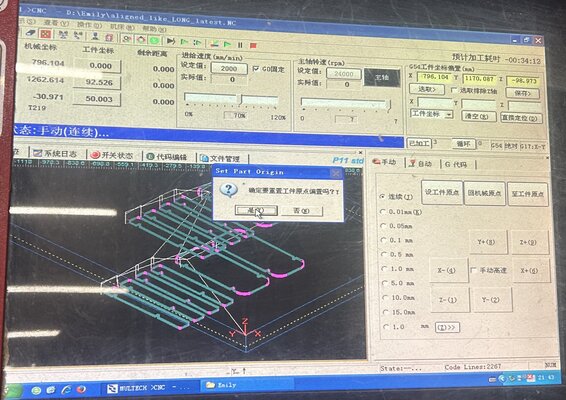Screen dimensions: 566x400
Task: Toggle the G0固定 checkbox
Action: [x=256, y=68]
